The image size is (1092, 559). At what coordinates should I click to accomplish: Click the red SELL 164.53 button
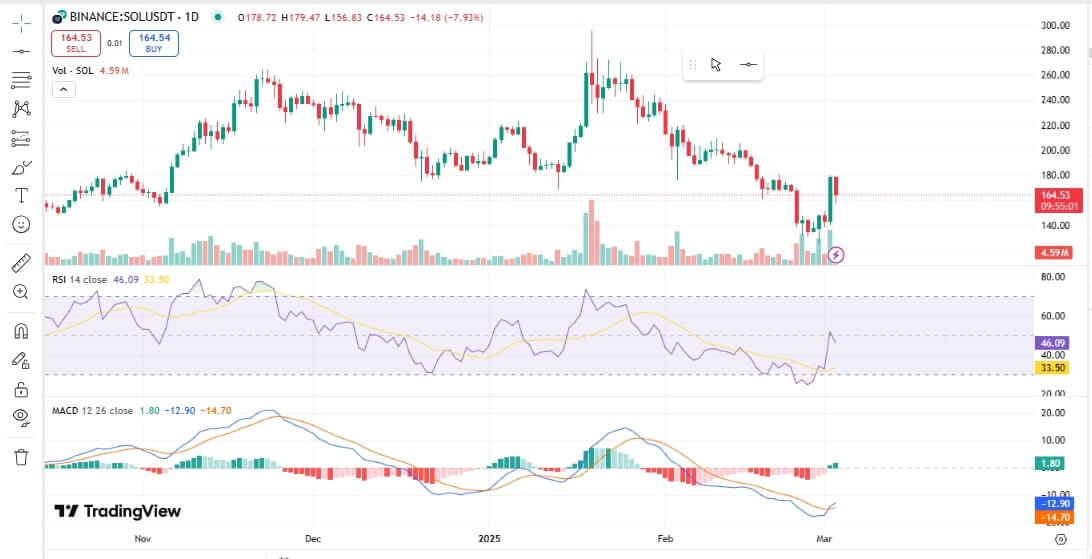pyautogui.click(x=76, y=43)
